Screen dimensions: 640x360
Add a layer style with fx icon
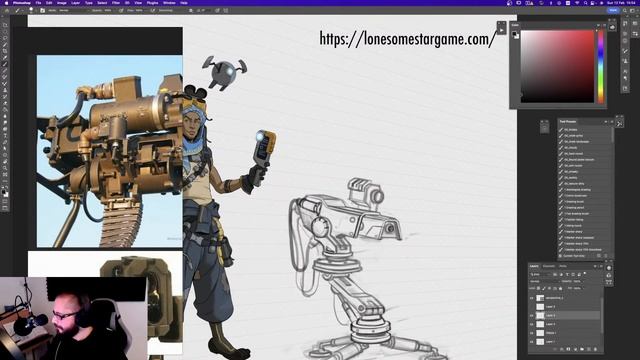click(562, 349)
